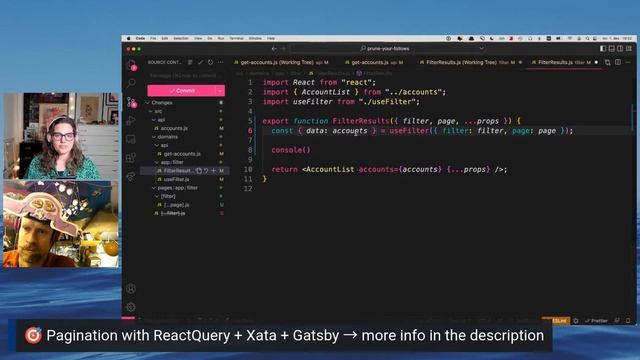Open notifications bell in status bar

[x=628, y=321]
